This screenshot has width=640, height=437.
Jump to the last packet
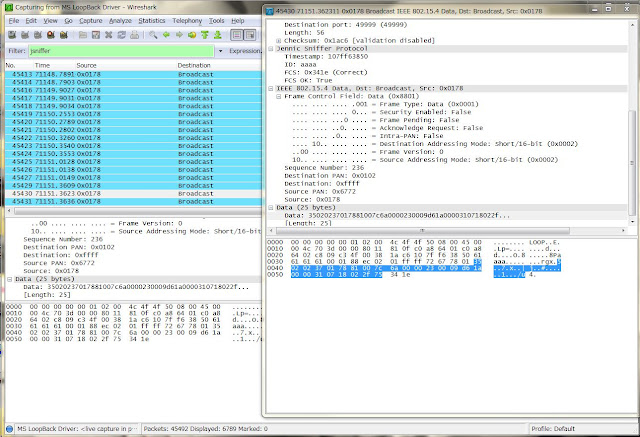pyautogui.click(x=218, y=35)
